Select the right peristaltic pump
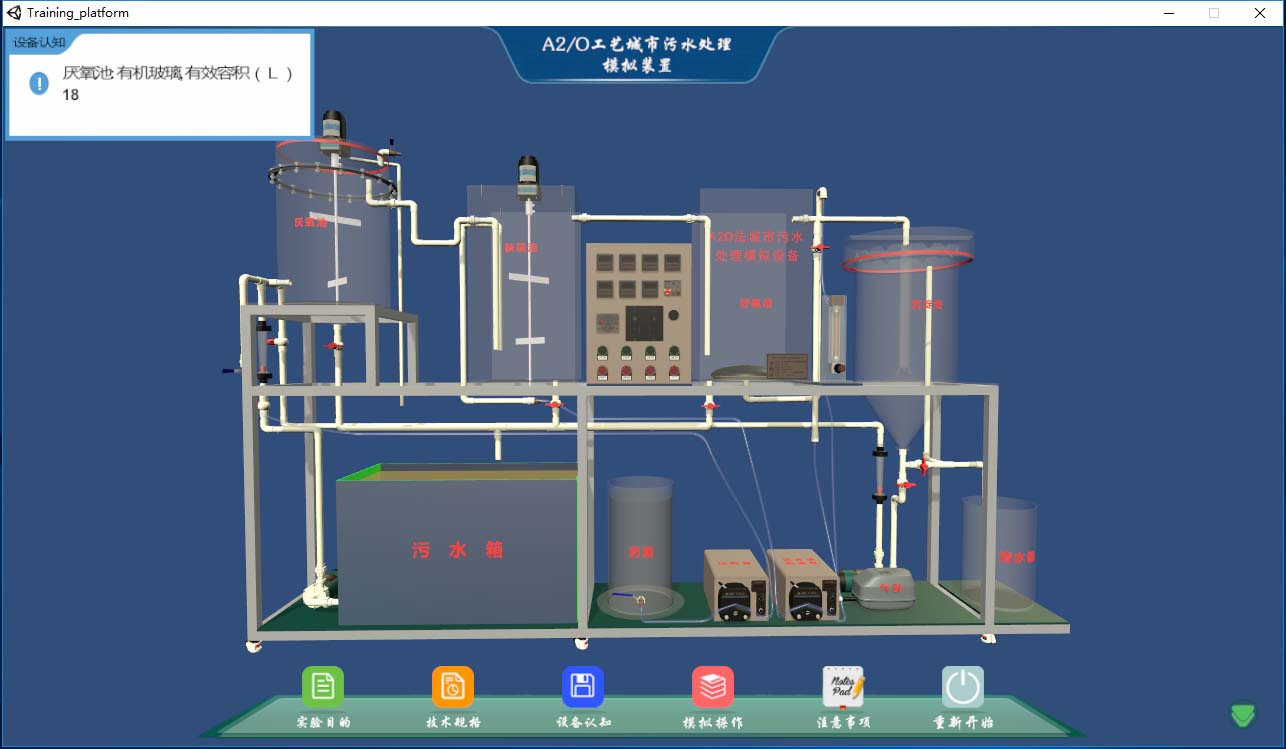The image size is (1286, 749). pos(802,586)
